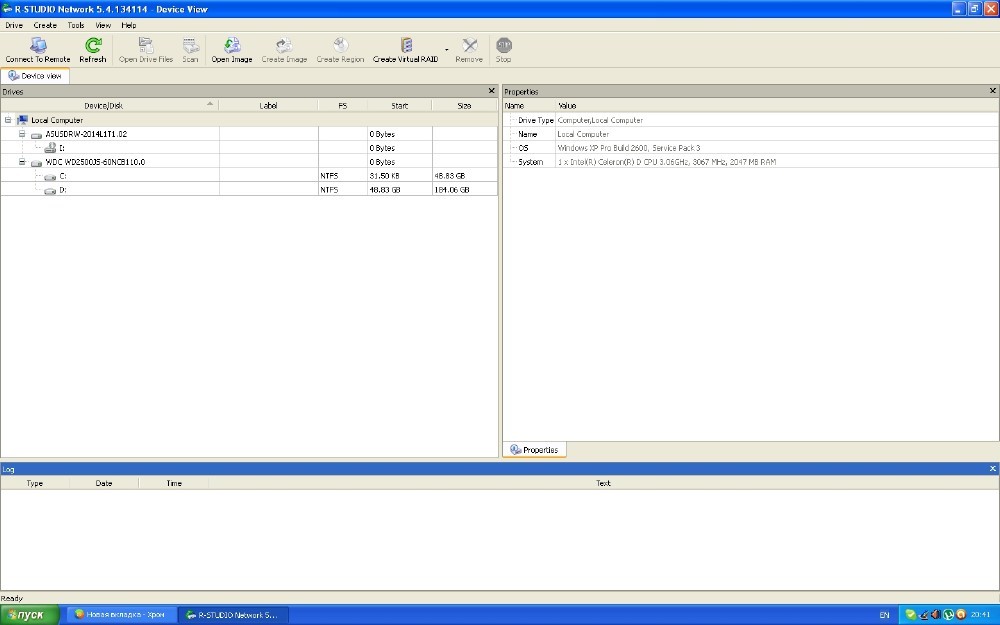This screenshot has width=1000, height=625.
Task: Click the Start column header
Action: 400,105
